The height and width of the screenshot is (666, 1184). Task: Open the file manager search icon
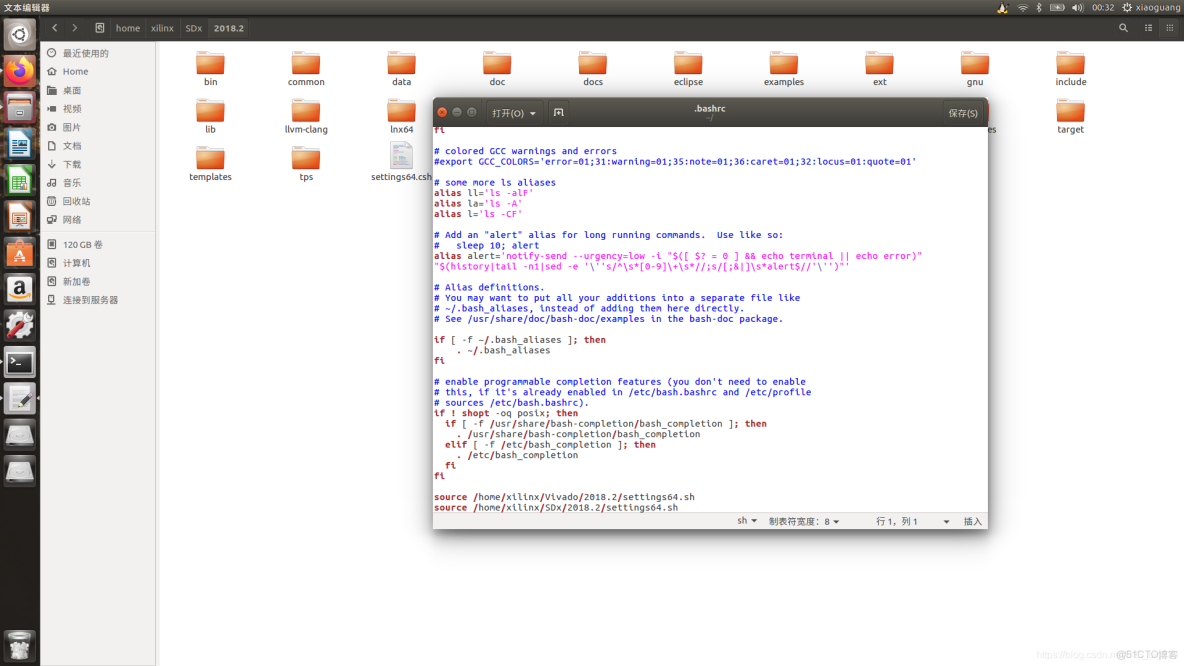point(1123,28)
